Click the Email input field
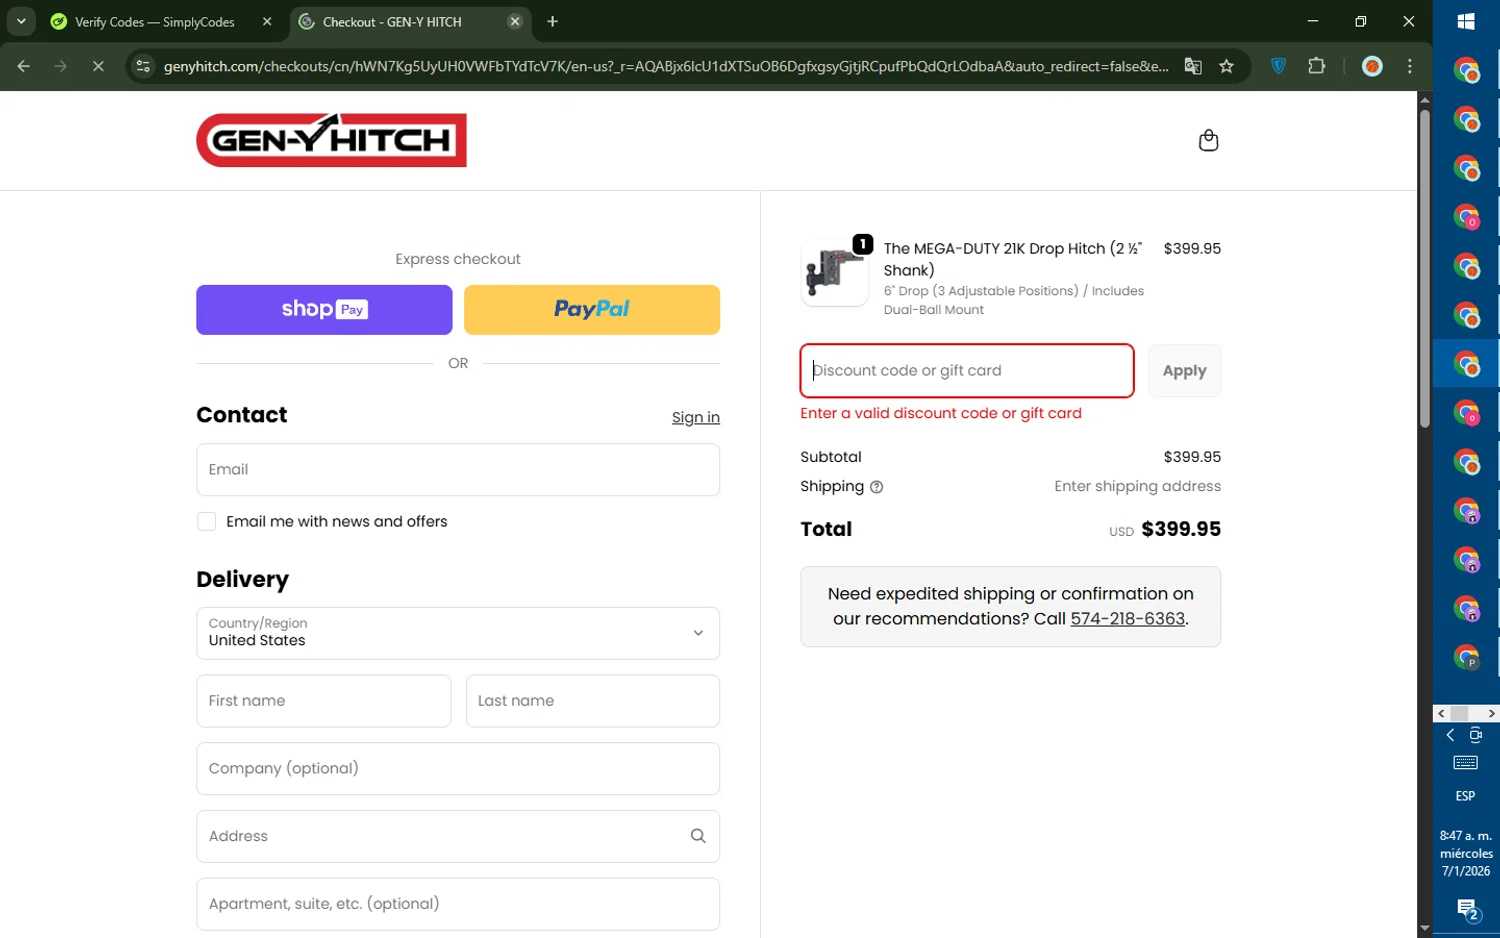 coord(458,470)
